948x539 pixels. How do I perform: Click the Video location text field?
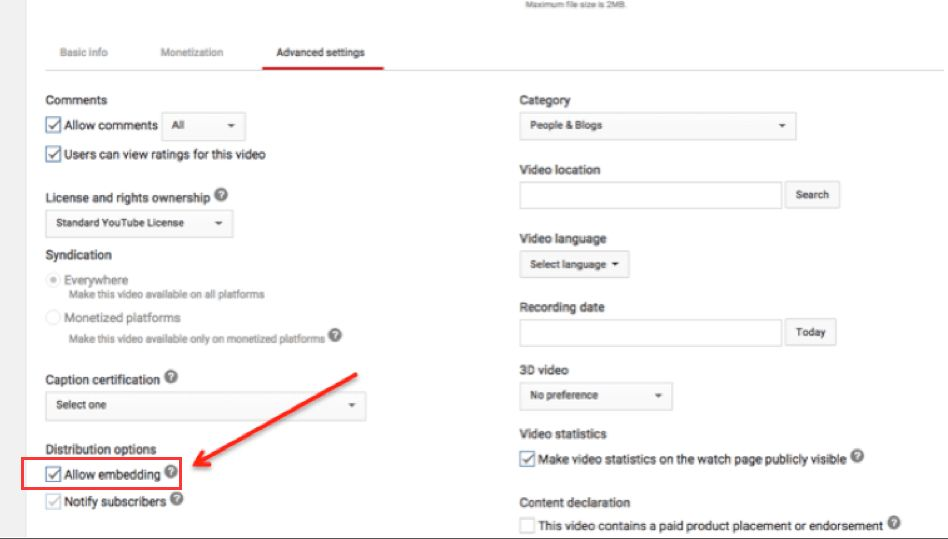(650, 195)
